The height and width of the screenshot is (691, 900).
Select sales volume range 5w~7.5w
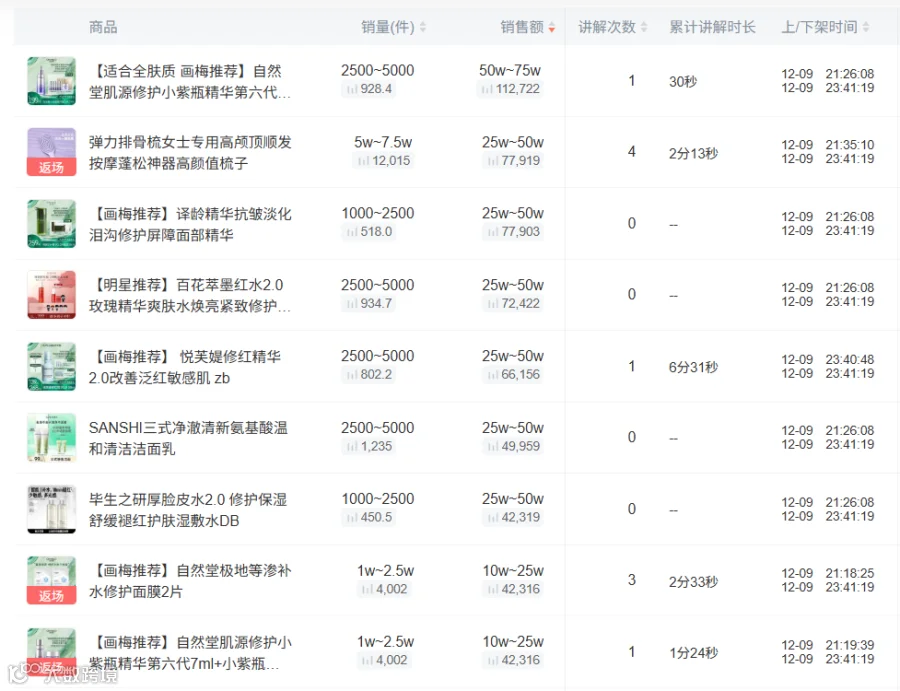383,142
